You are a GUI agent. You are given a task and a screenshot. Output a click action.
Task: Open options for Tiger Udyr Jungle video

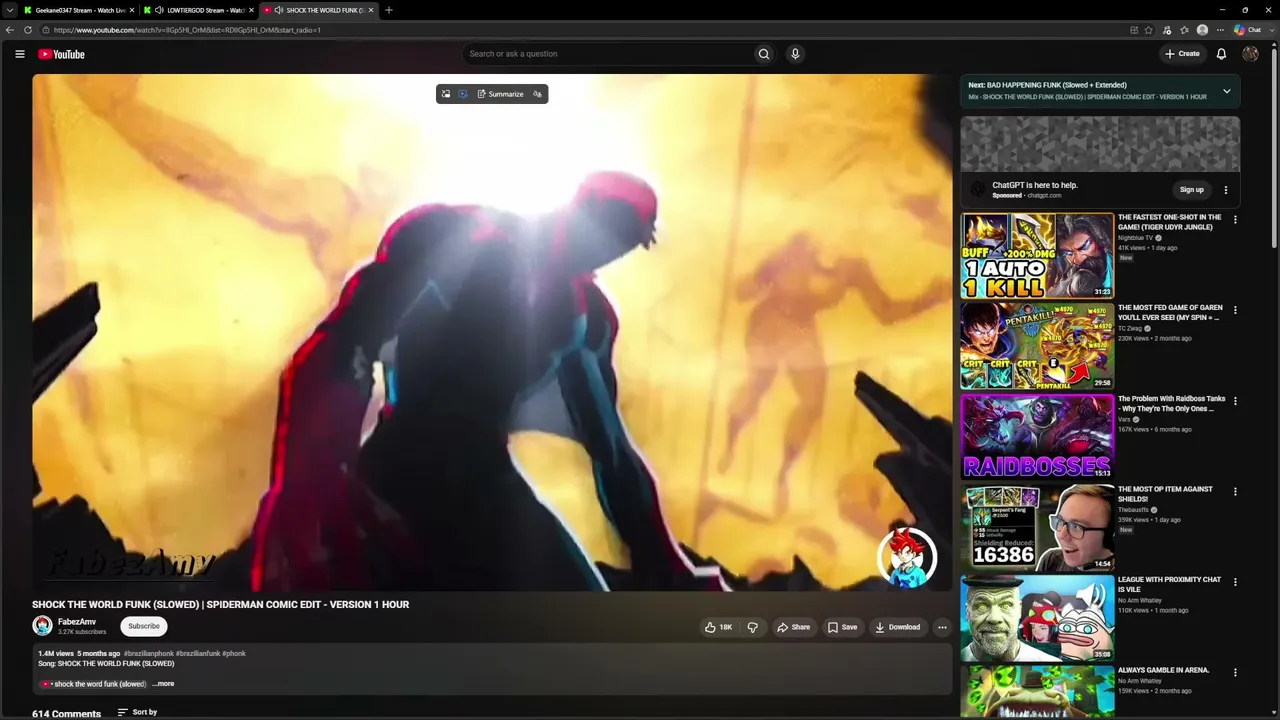click(x=1235, y=220)
